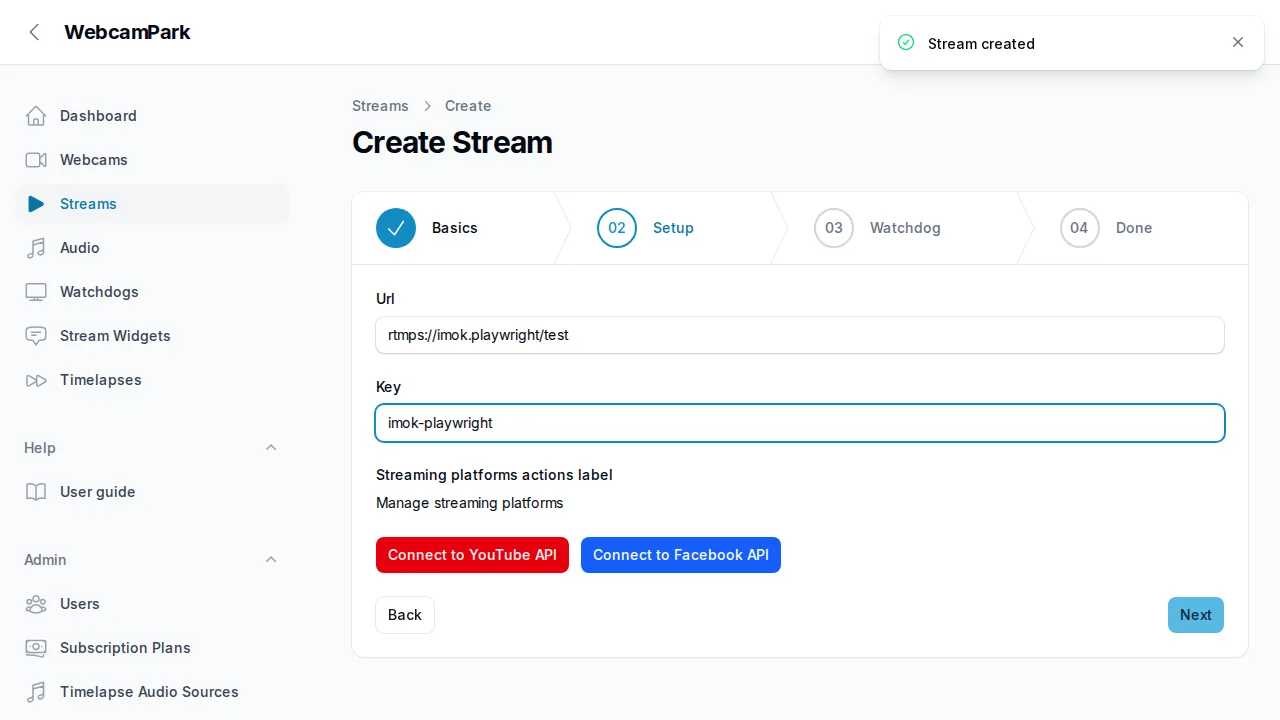Screen dimensions: 1280x720
Task: Collapse the Admin section chevron
Action: point(271,560)
